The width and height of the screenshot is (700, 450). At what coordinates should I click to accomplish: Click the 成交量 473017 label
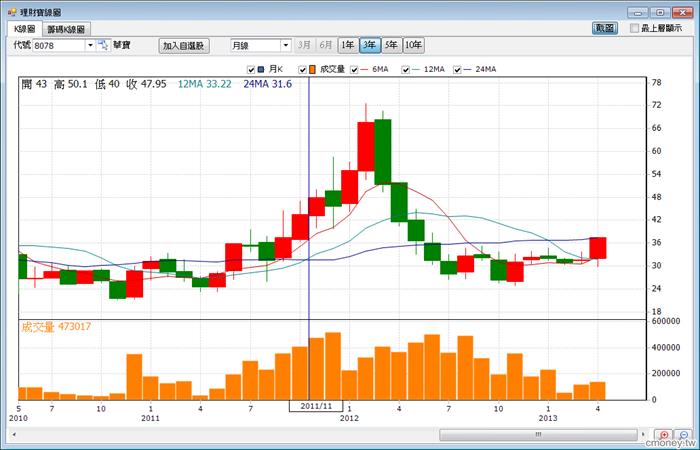[56, 327]
